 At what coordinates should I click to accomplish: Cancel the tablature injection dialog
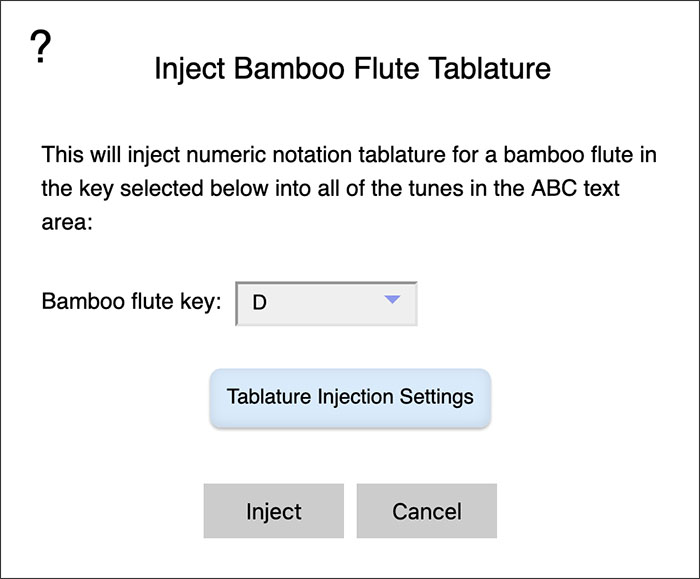(426, 511)
